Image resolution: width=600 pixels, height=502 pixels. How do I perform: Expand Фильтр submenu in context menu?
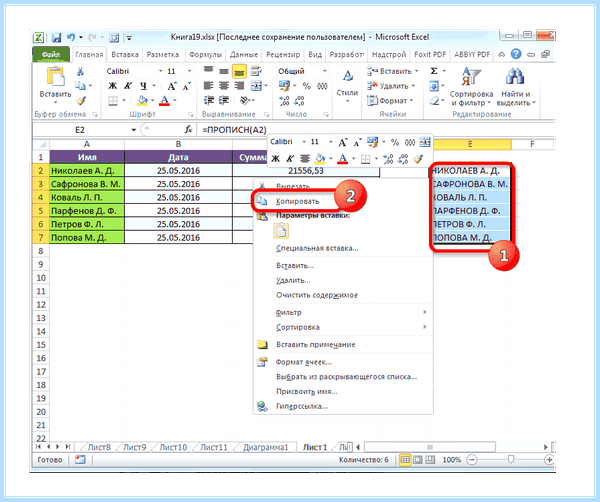coord(343,313)
